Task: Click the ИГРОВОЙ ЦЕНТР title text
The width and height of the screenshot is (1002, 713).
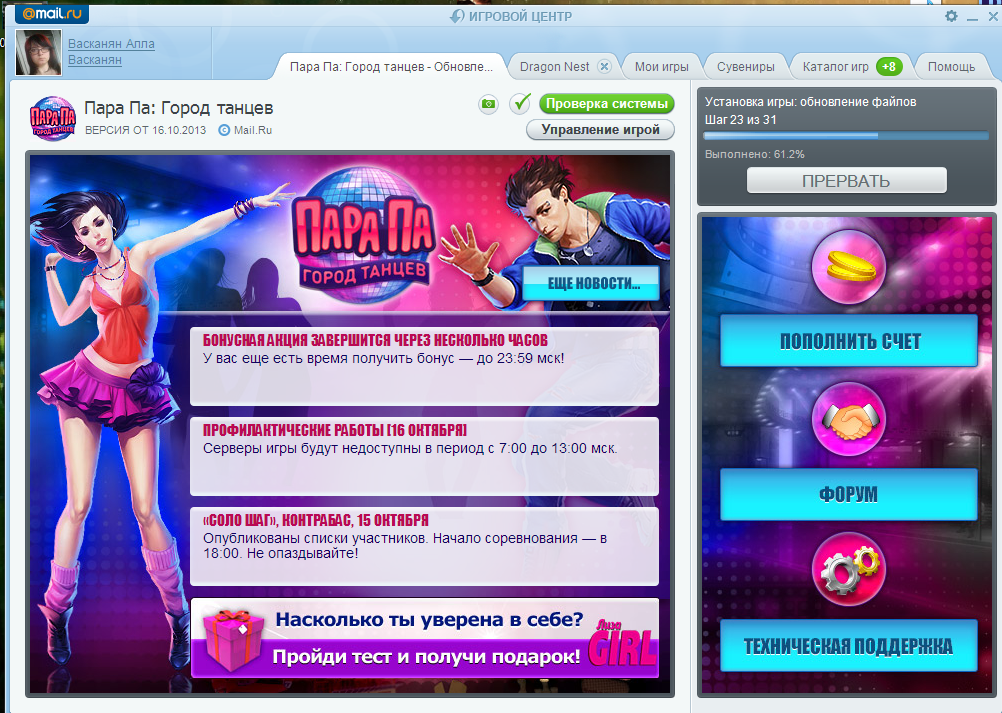Action: tap(520, 17)
